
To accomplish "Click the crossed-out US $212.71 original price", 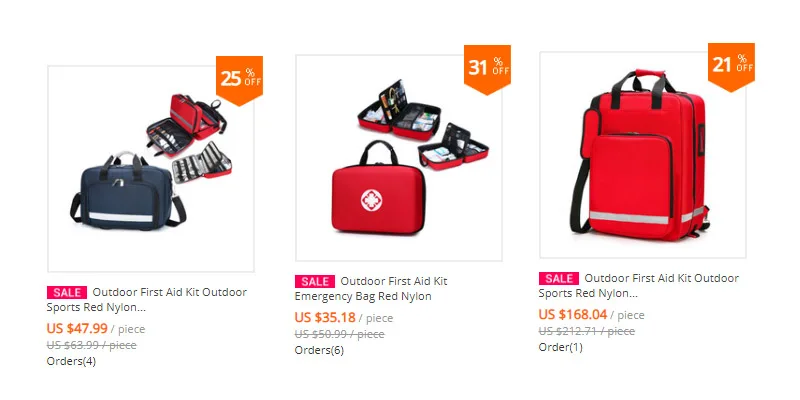I will pos(587,331).
